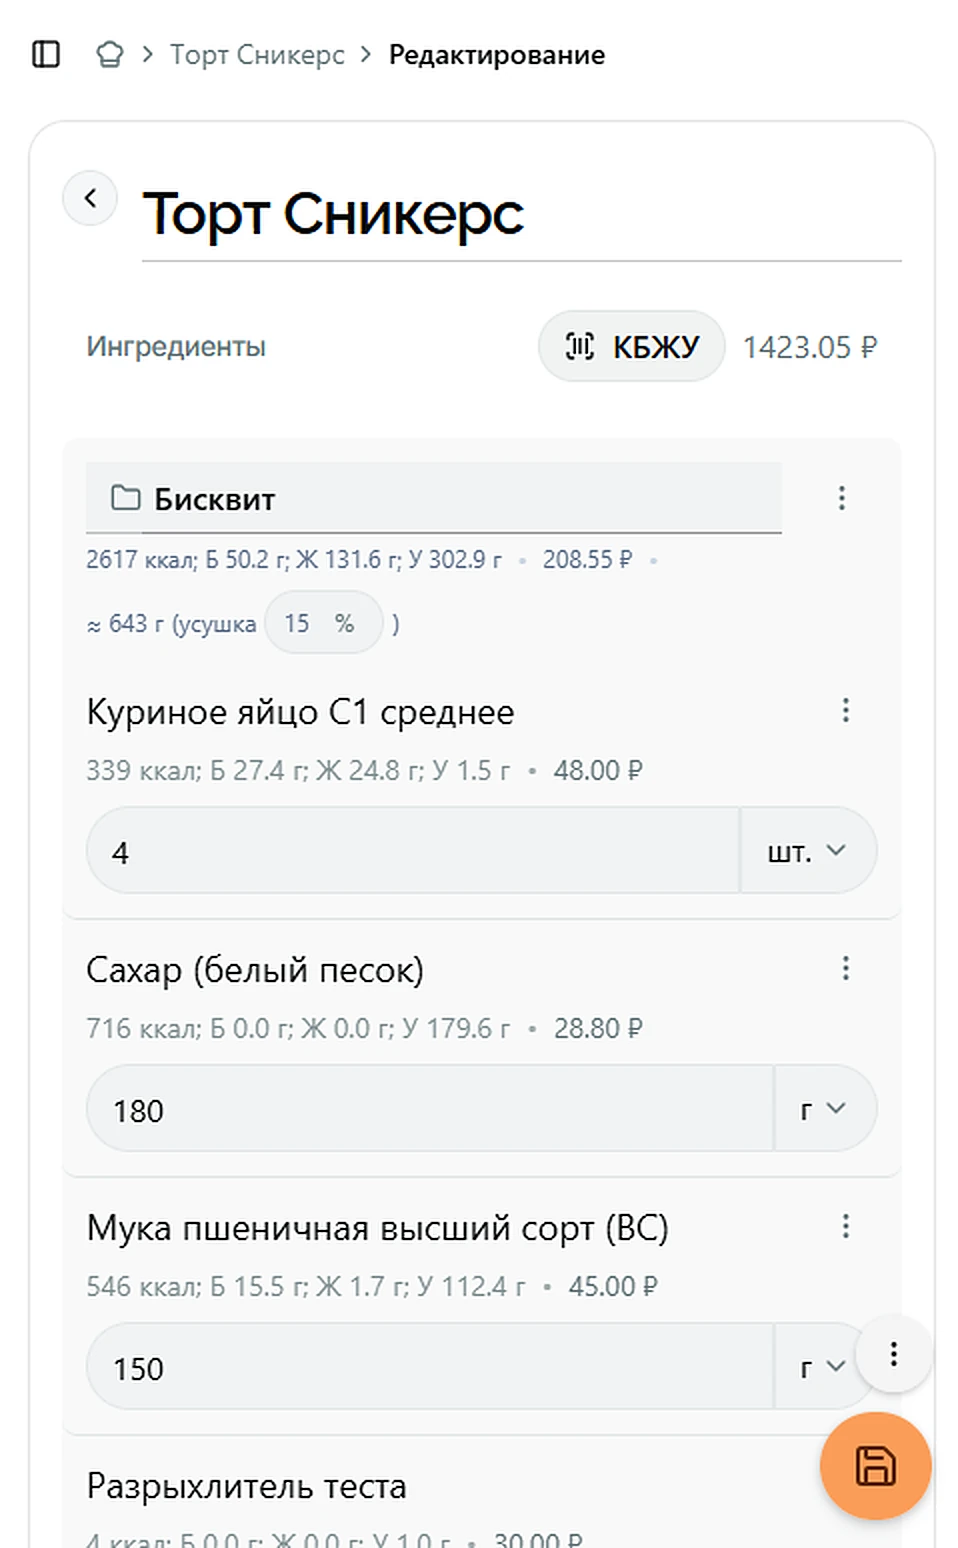Click the total price 1423.05 ₽
958x1548 pixels.
coord(810,347)
